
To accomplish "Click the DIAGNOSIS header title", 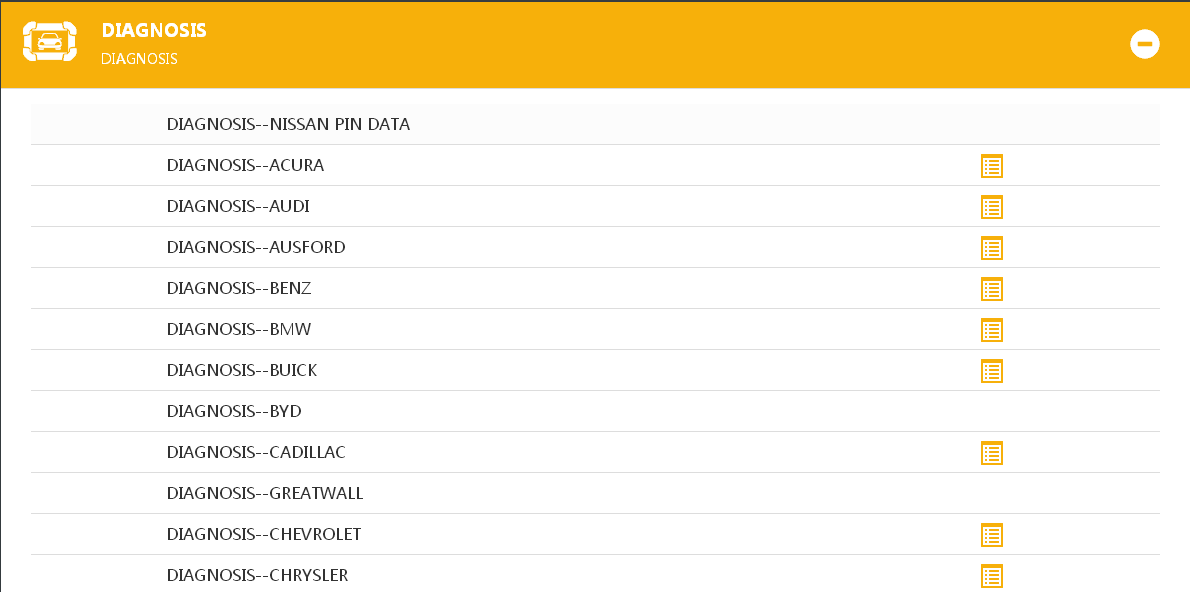I will (154, 31).
